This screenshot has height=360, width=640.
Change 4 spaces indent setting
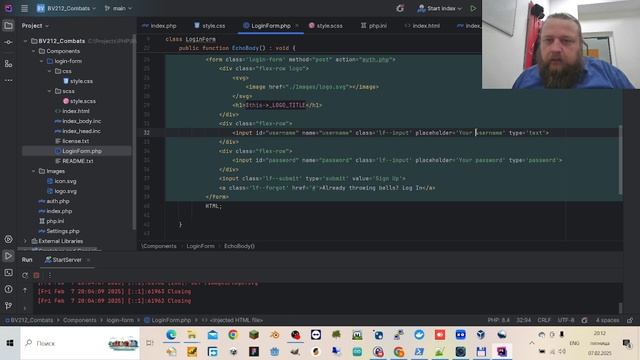607,320
